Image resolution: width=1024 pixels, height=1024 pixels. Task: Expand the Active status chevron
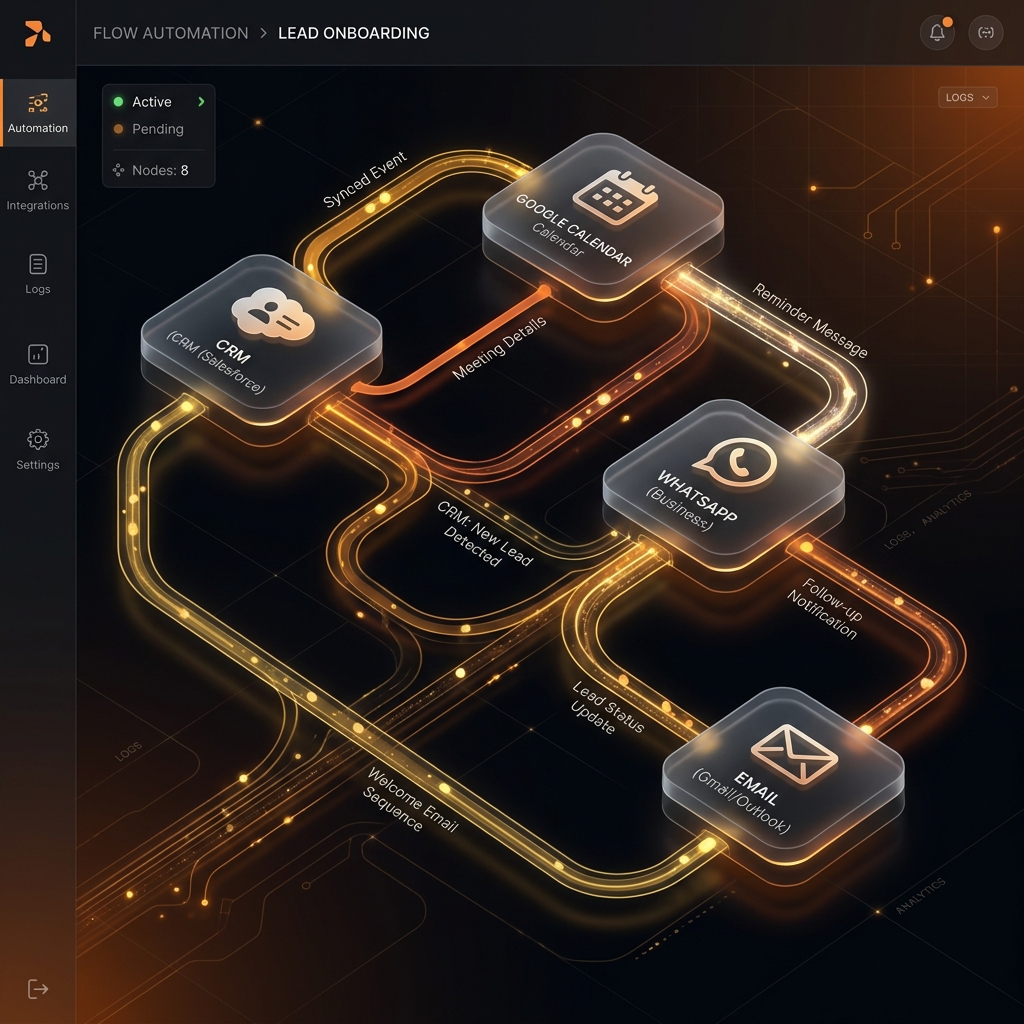[201, 101]
